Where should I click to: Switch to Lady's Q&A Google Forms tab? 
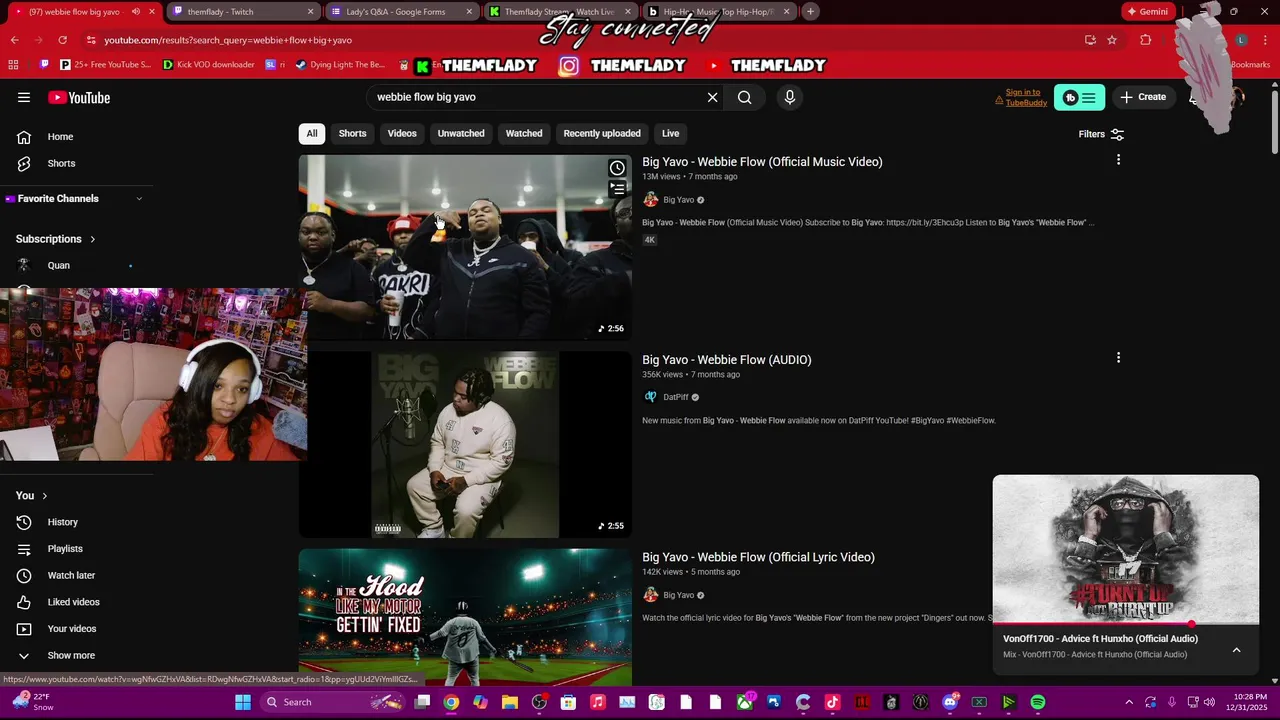400,12
